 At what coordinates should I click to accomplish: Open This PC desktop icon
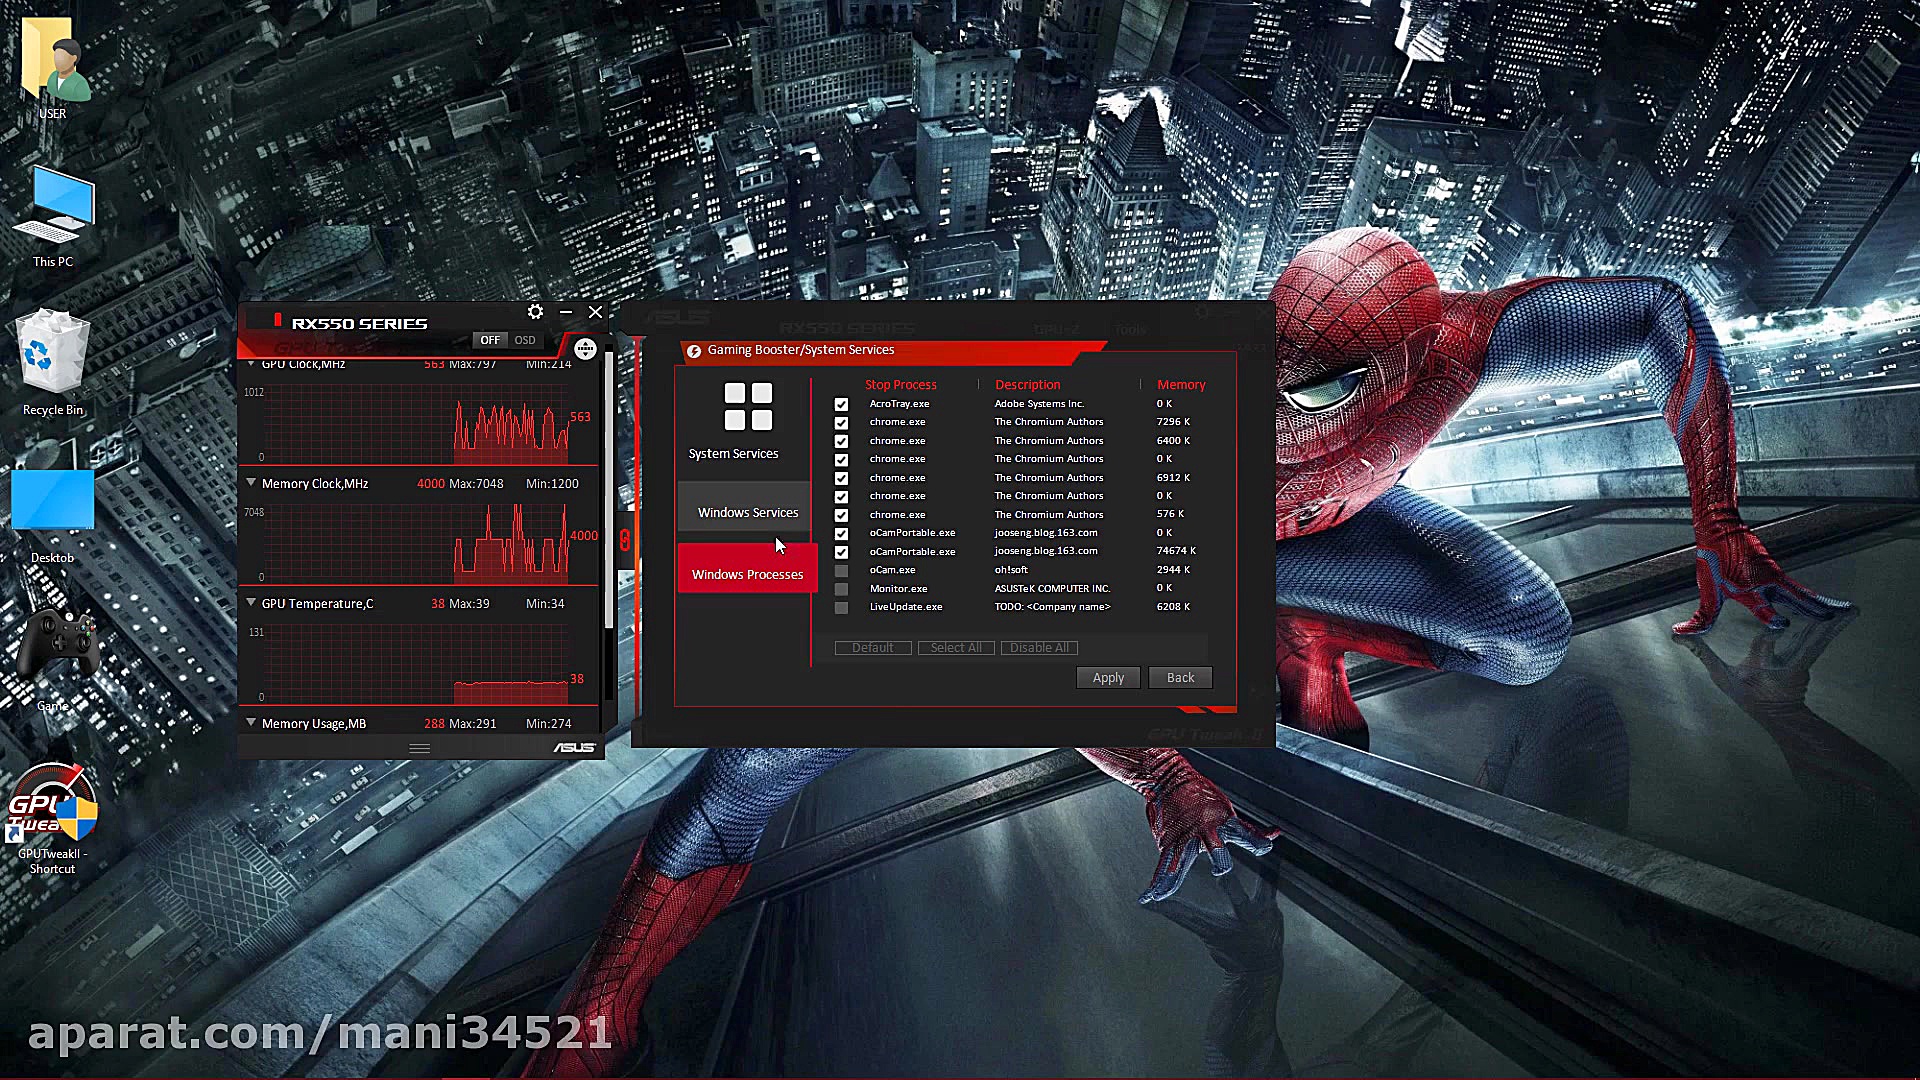click(52, 206)
